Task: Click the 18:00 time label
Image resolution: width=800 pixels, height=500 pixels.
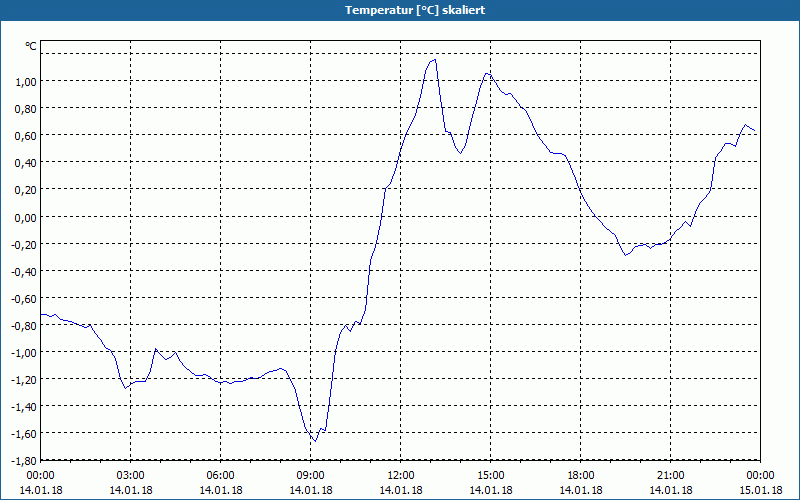Action: point(581,476)
